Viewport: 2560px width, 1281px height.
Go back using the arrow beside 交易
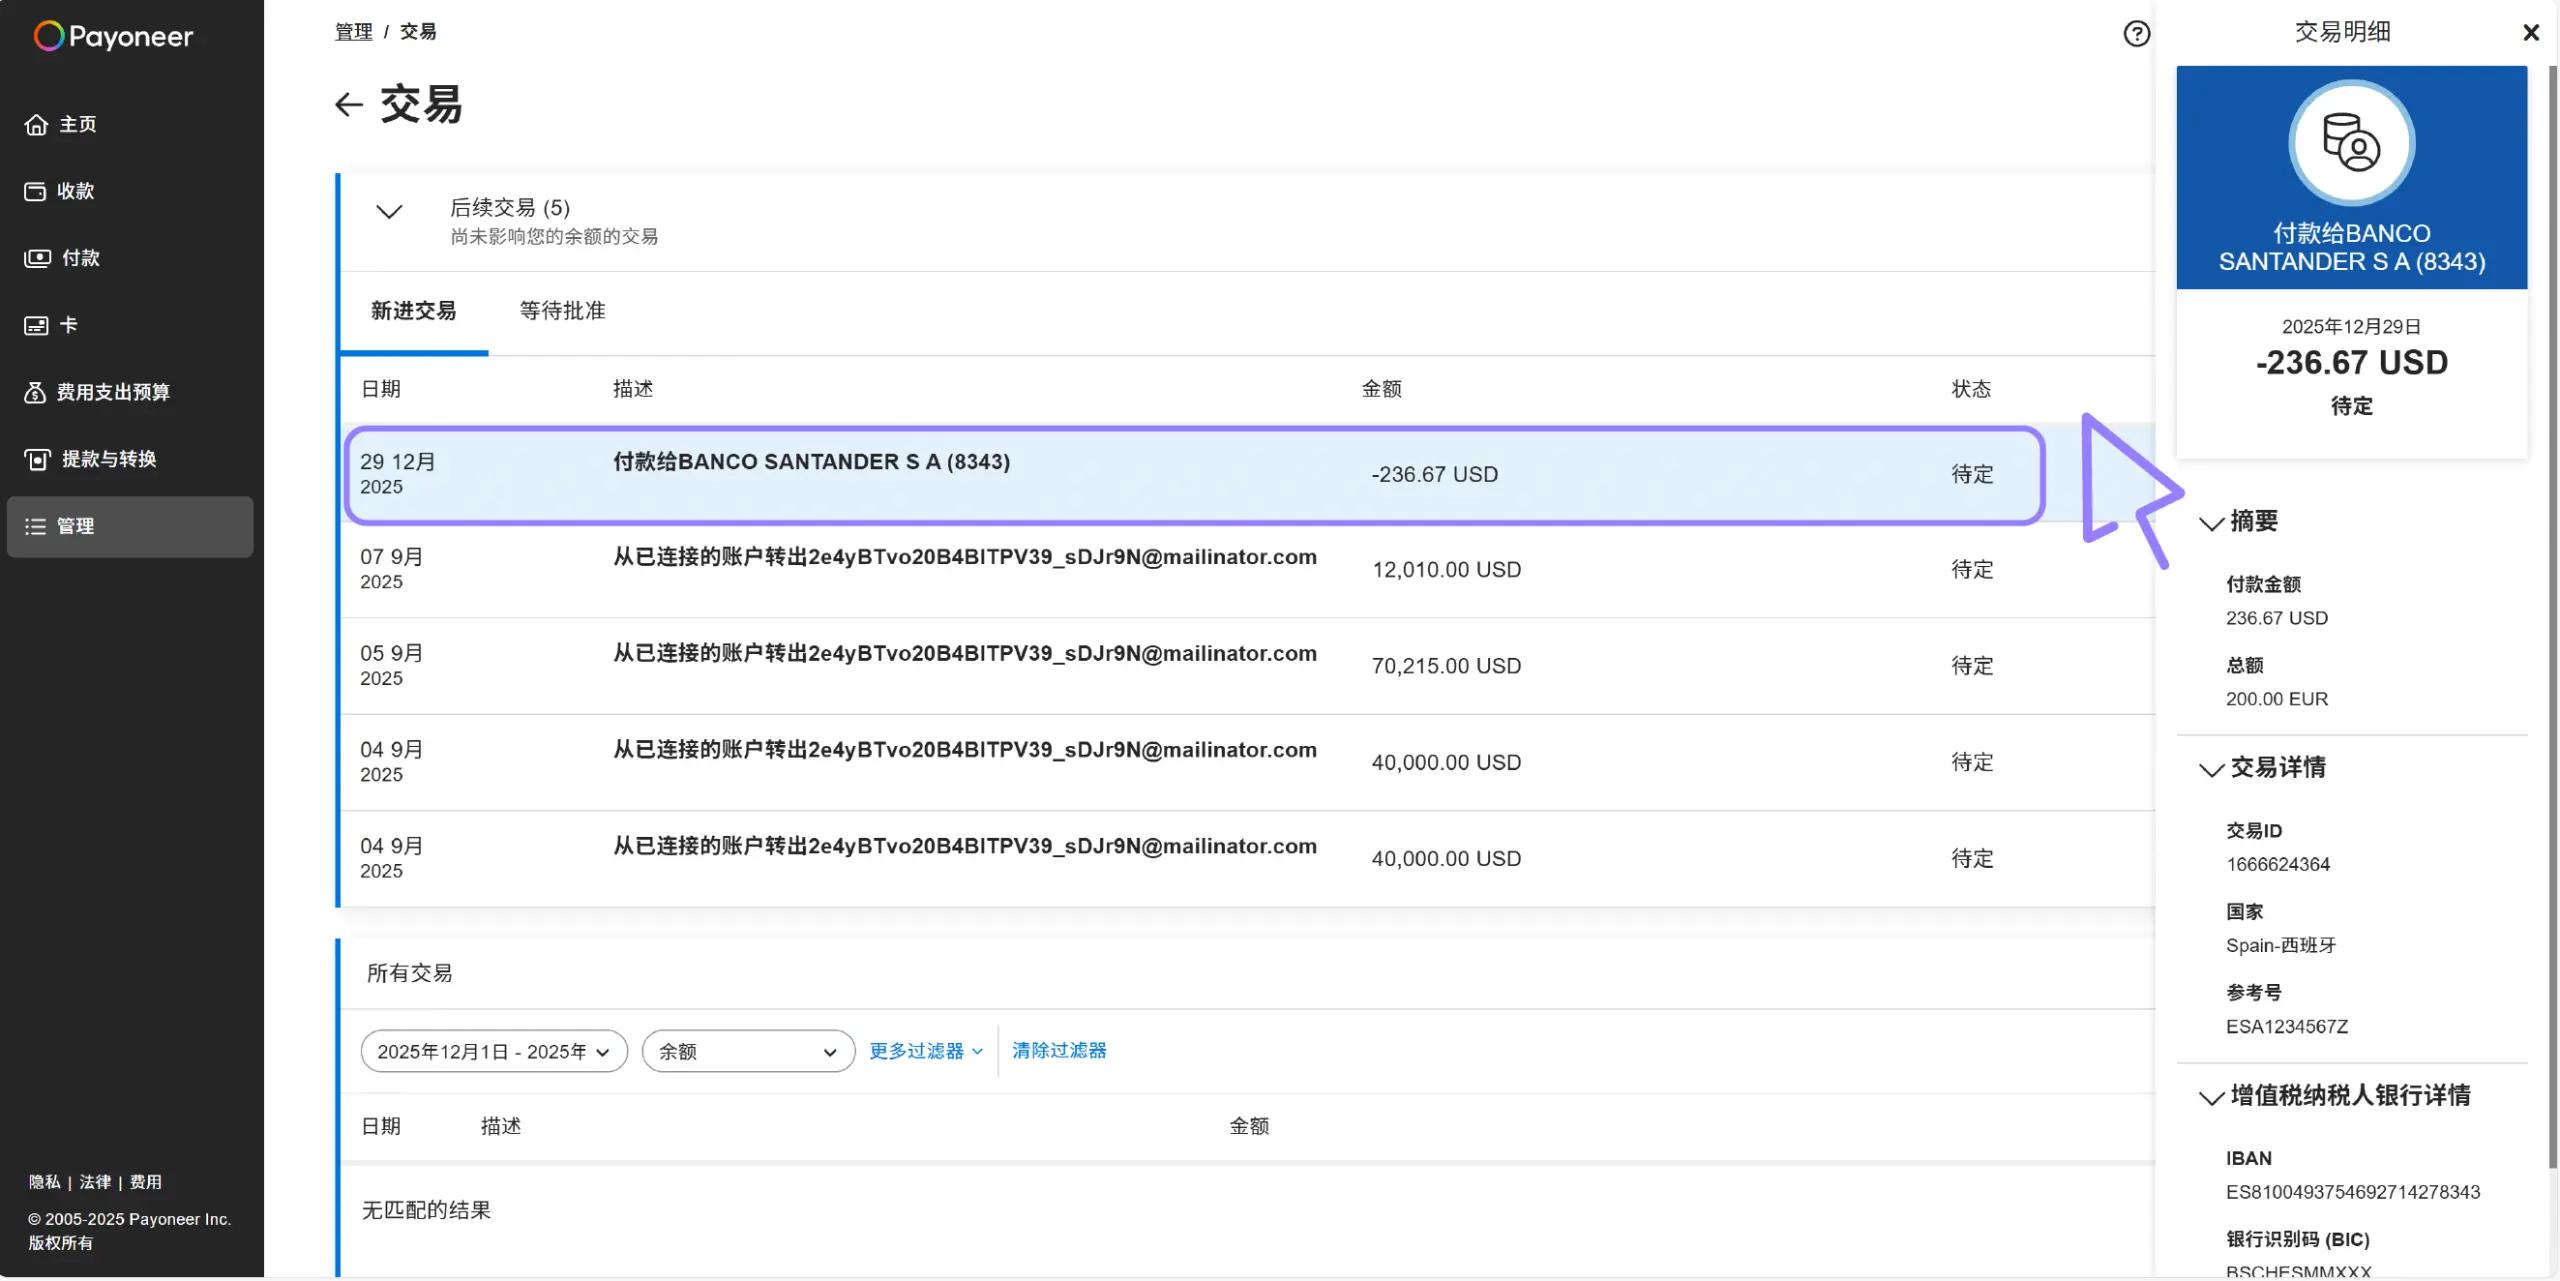(x=348, y=105)
